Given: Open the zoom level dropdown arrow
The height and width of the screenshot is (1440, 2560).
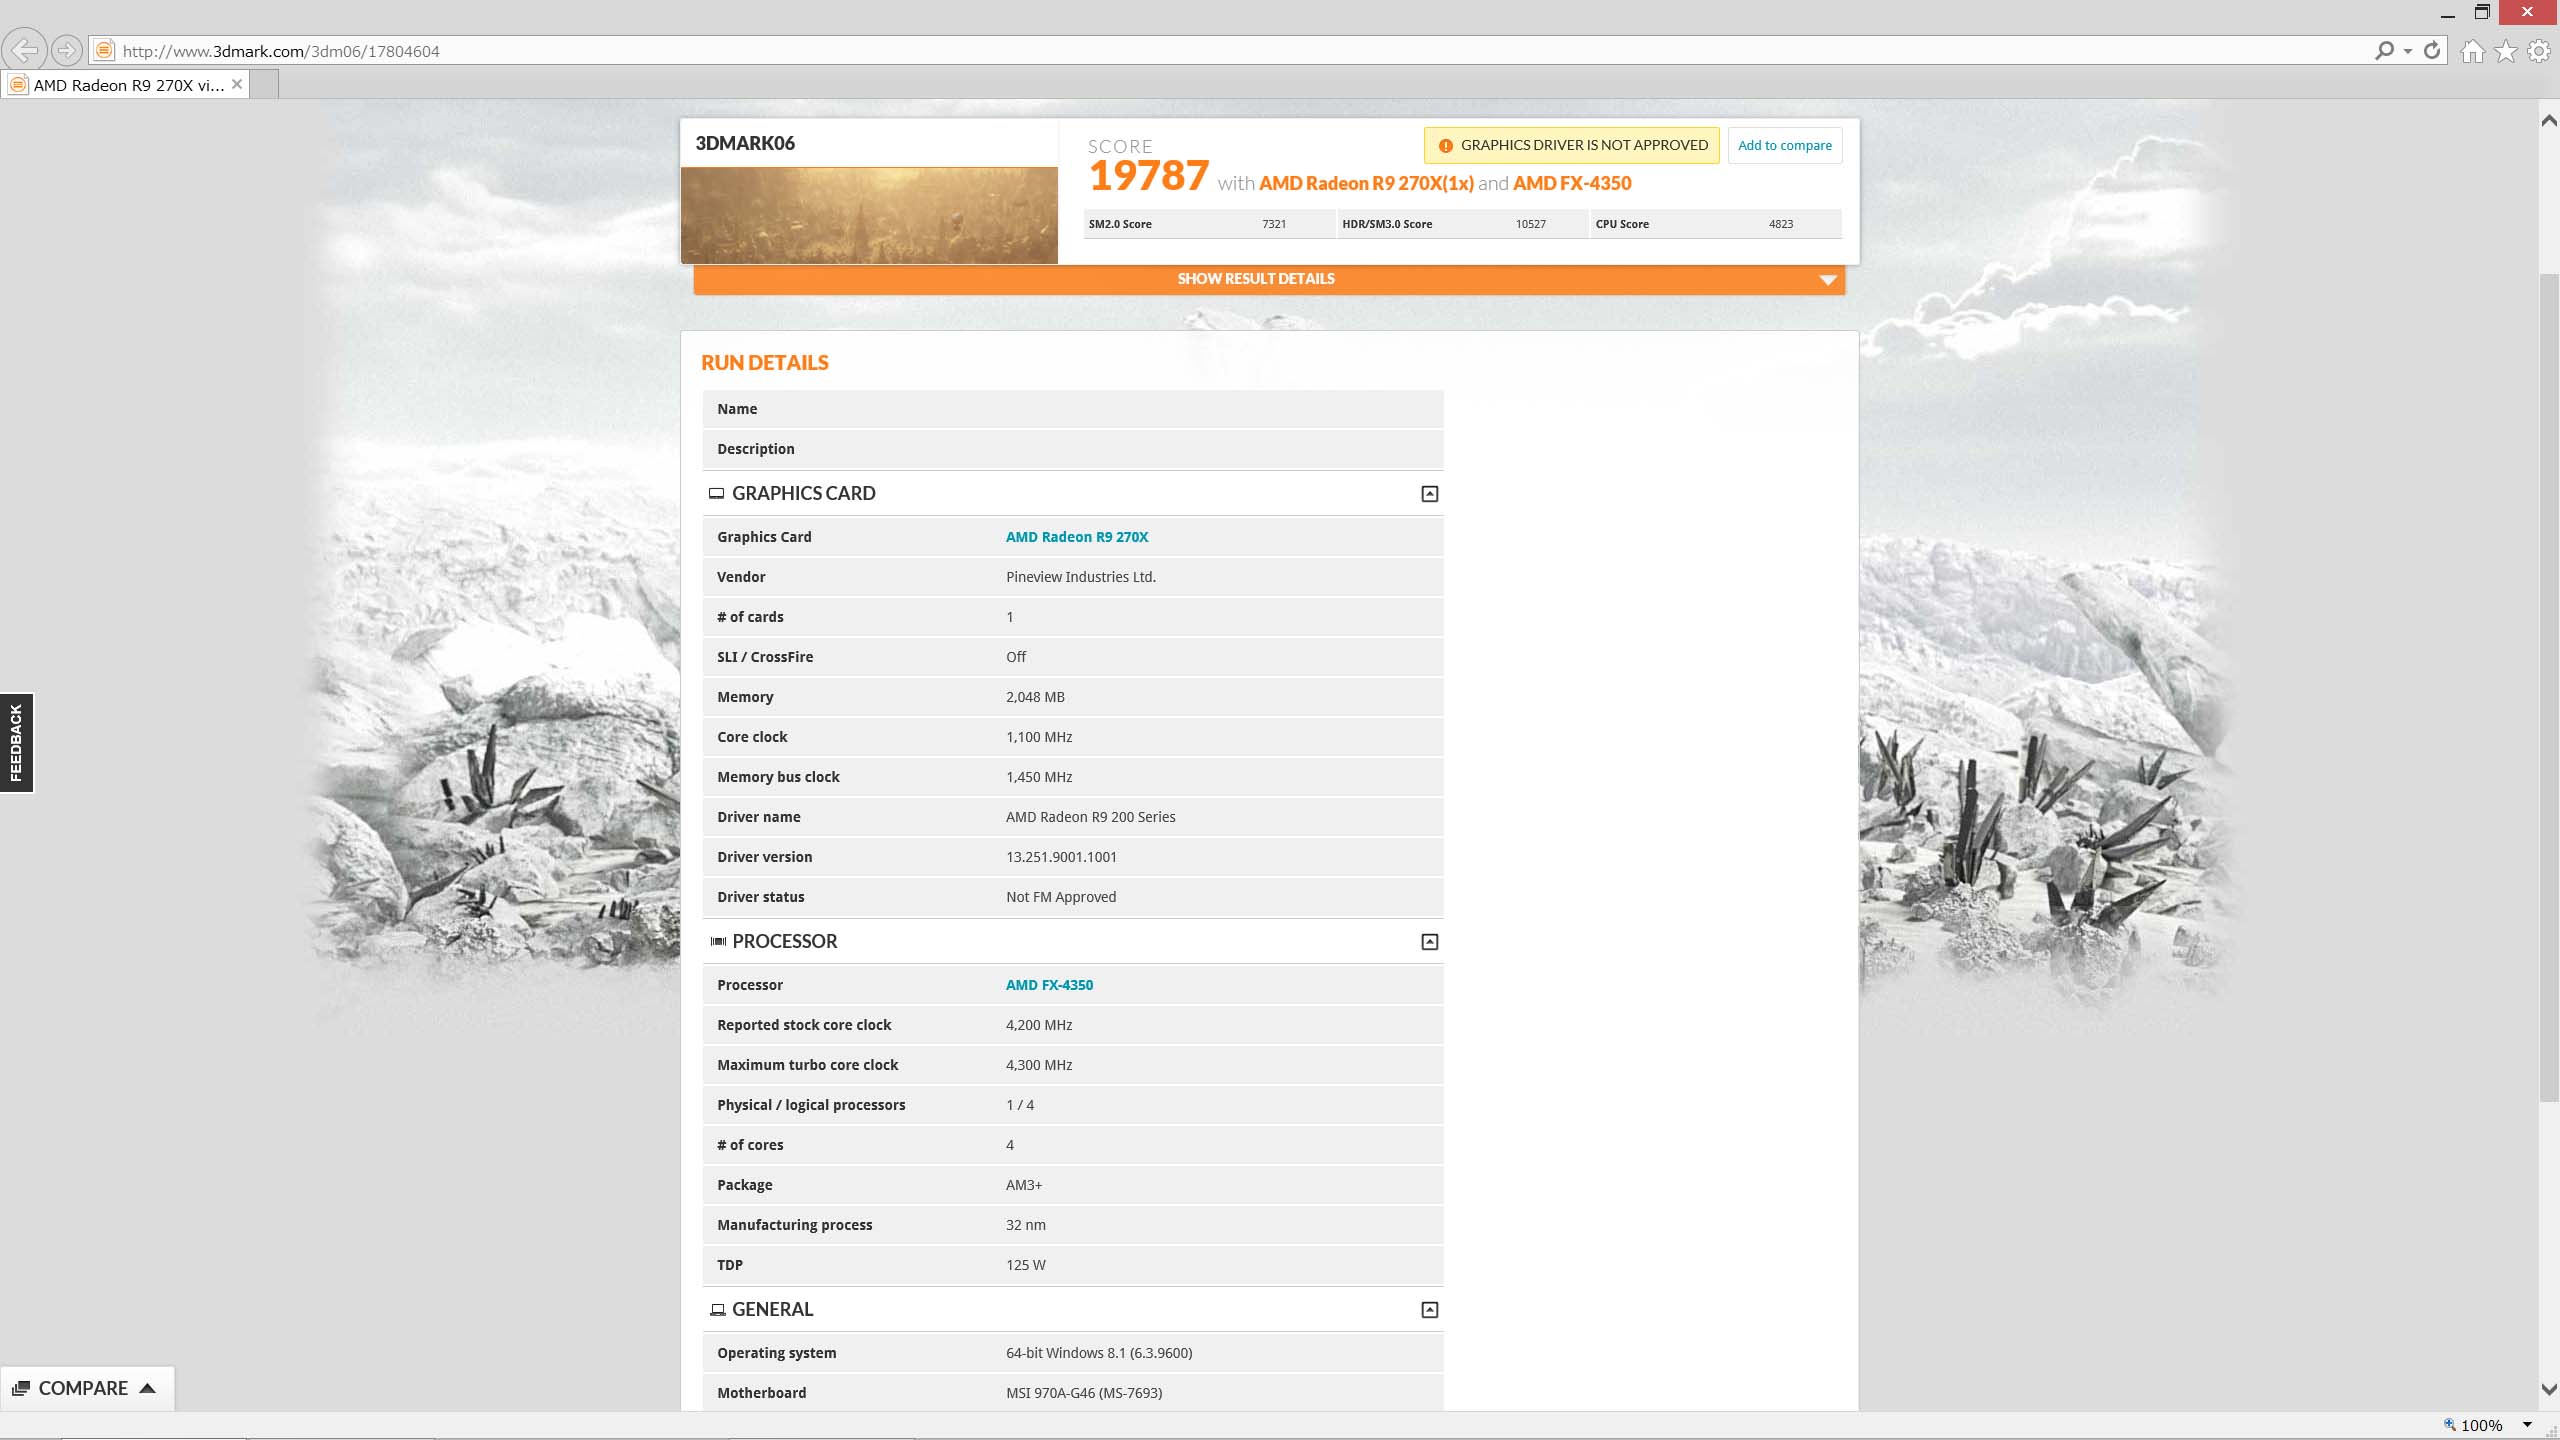Looking at the screenshot, I should (x=2527, y=1425).
